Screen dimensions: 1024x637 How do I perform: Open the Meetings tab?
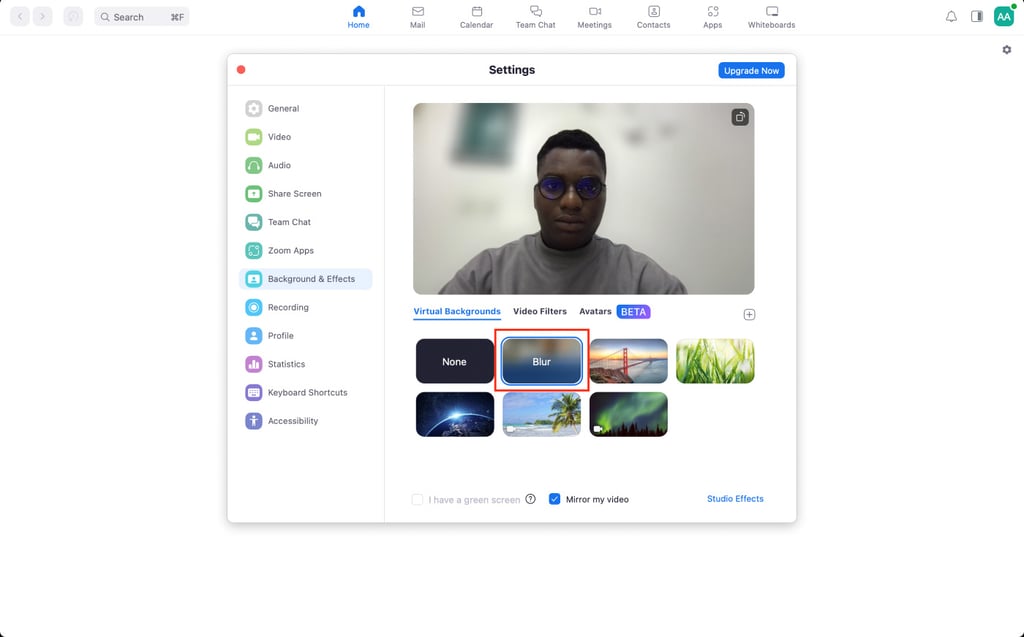point(594,17)
